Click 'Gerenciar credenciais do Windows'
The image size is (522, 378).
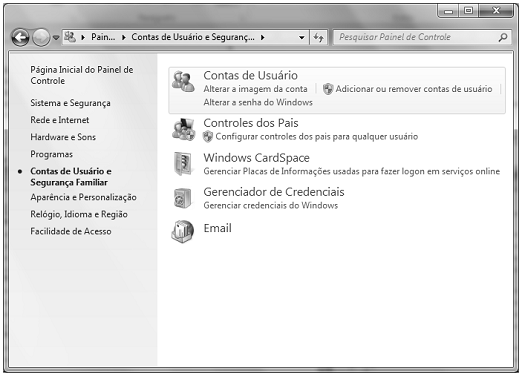271,205
